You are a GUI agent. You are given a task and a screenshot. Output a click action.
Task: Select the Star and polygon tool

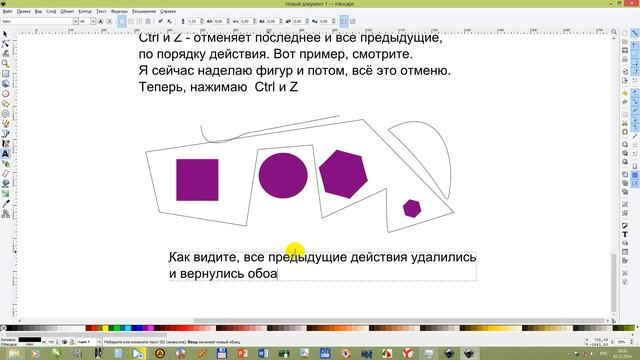tap(5, 104)
